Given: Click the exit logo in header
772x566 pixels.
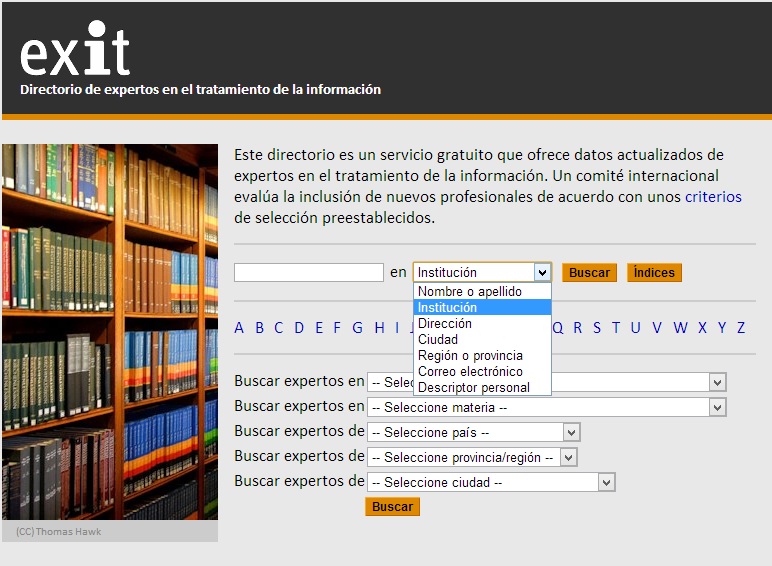Looking at the screenshot, I should (75, 51).
